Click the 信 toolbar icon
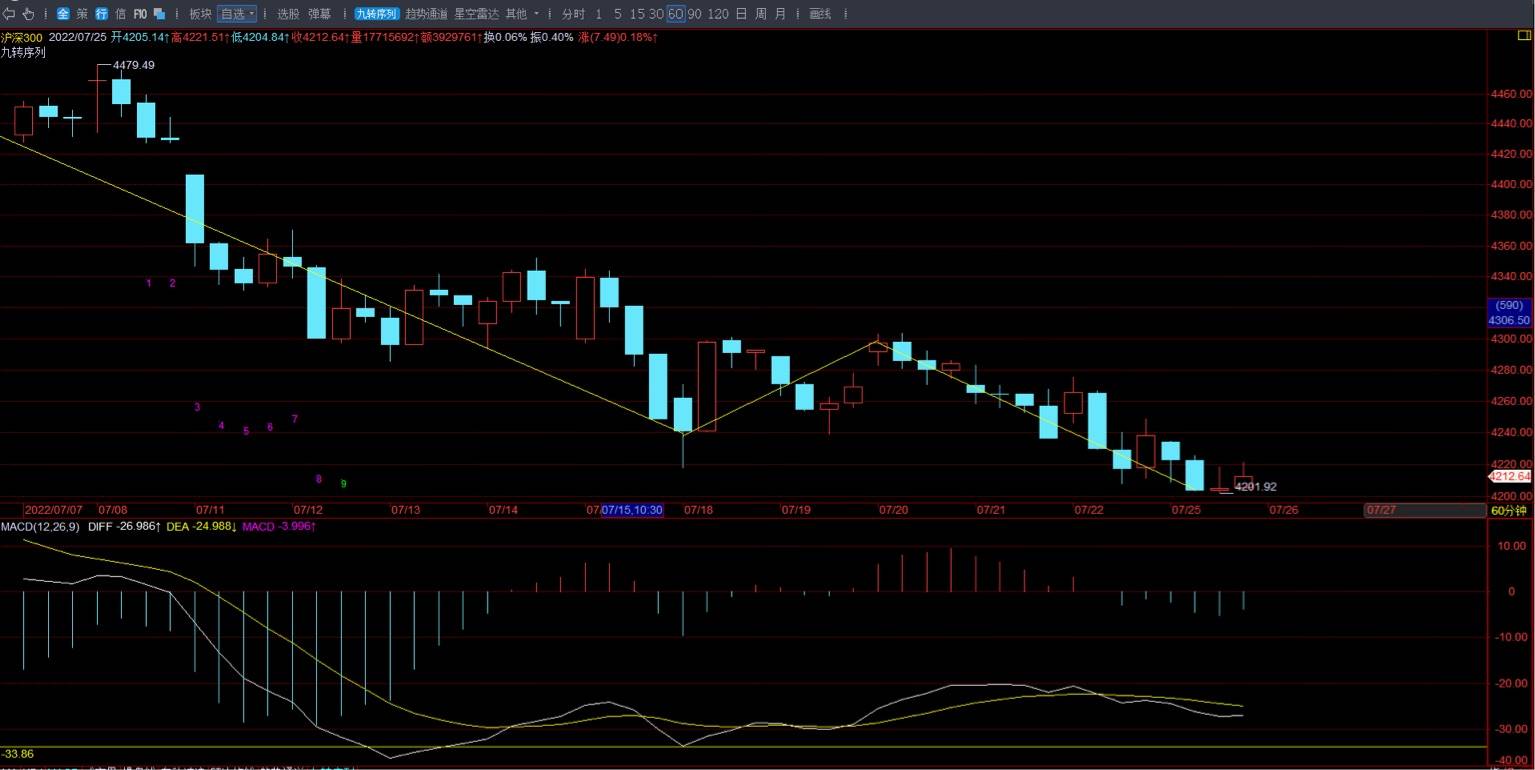This screenshot has height=770, width=1535. [x=120, y=14]
